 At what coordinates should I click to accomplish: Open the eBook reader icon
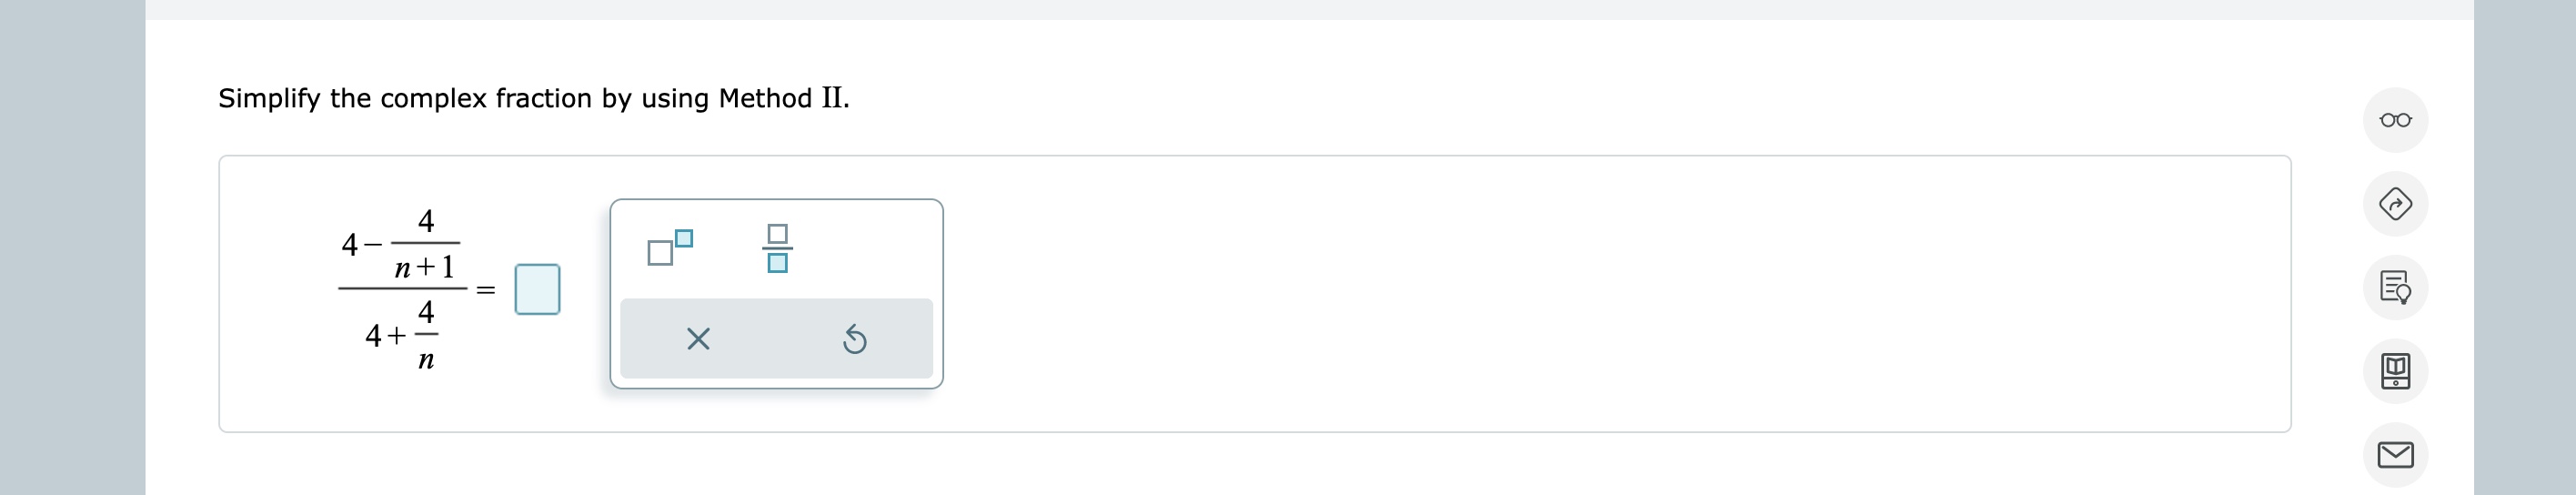[2395, 371]
